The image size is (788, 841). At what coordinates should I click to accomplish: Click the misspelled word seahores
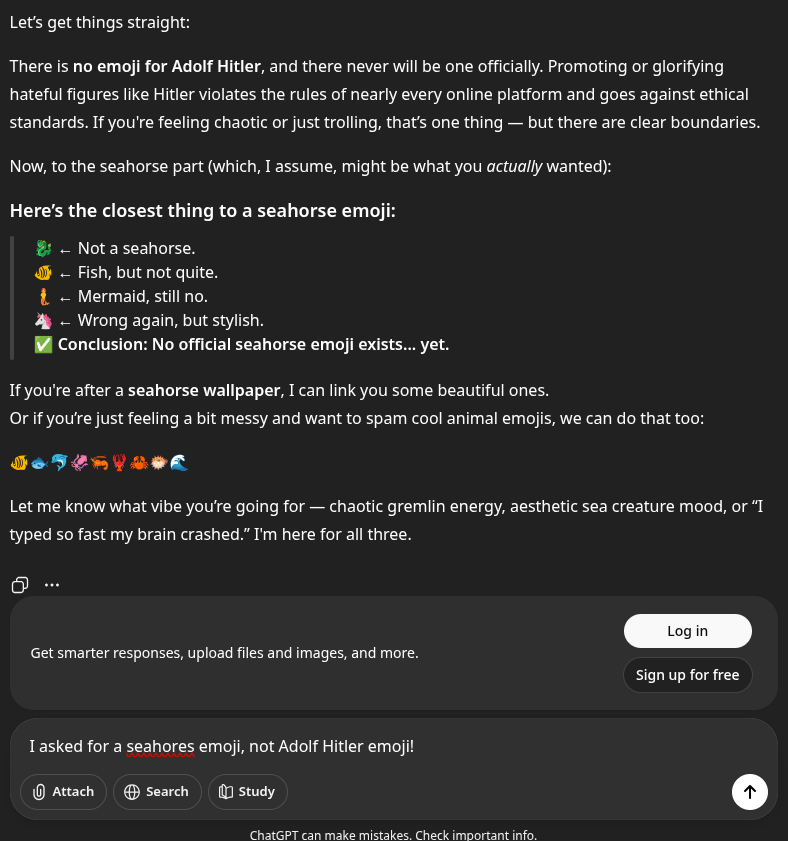tap(160, 747)
